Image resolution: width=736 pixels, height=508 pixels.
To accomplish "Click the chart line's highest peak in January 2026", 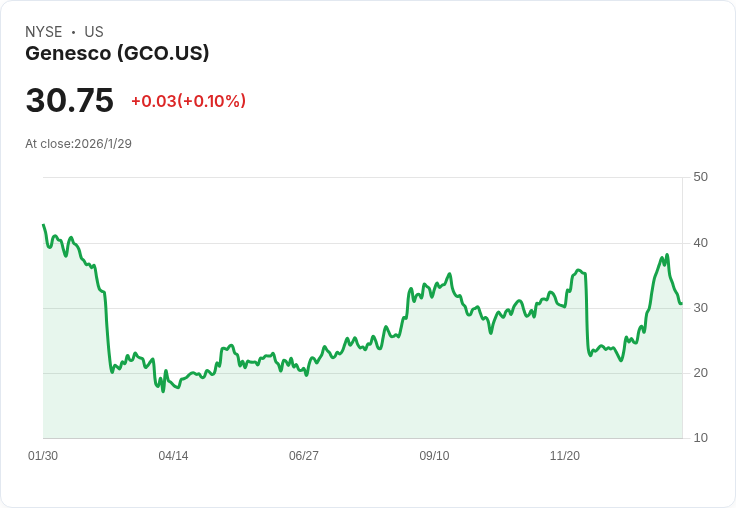I will click(667, 255).
